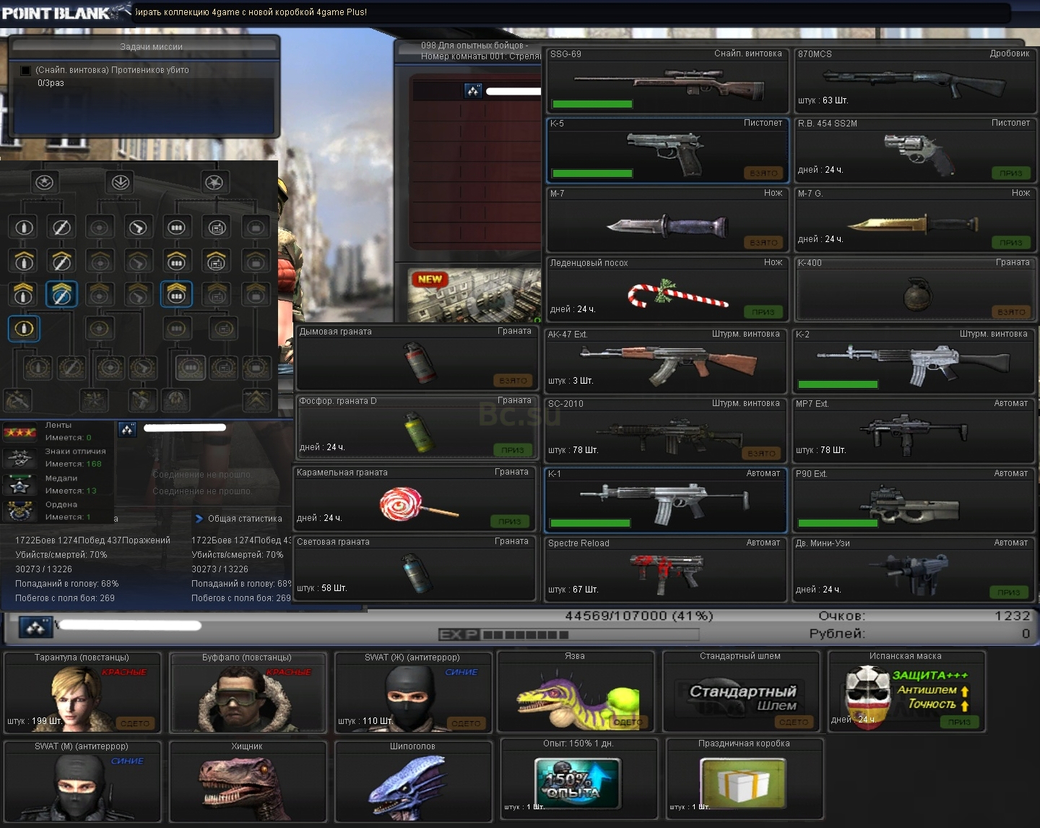The height and width of the screenshot is (828, 1040).
Task: Select the SSG-69 sniper rifle card
Action: pos(667,80)
